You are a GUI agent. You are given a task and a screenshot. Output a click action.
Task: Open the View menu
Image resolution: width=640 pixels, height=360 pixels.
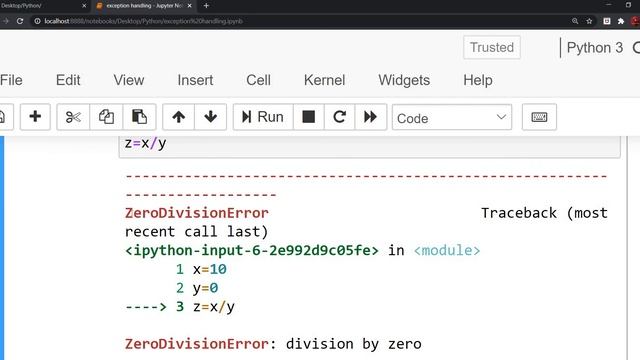[x=129, y=80]
